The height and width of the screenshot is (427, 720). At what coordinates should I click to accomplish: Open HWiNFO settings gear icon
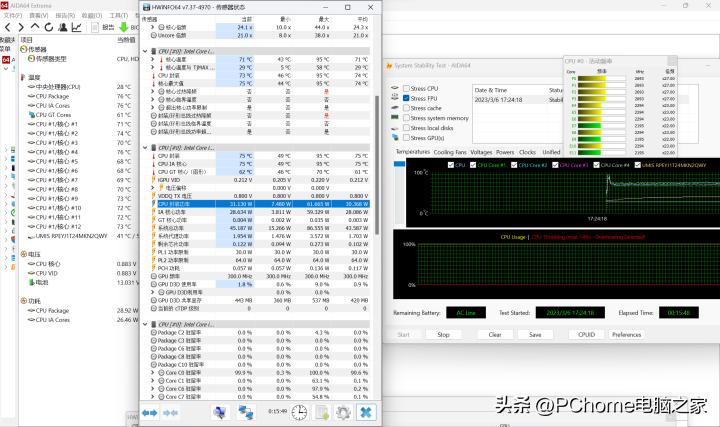click(343, 412)
